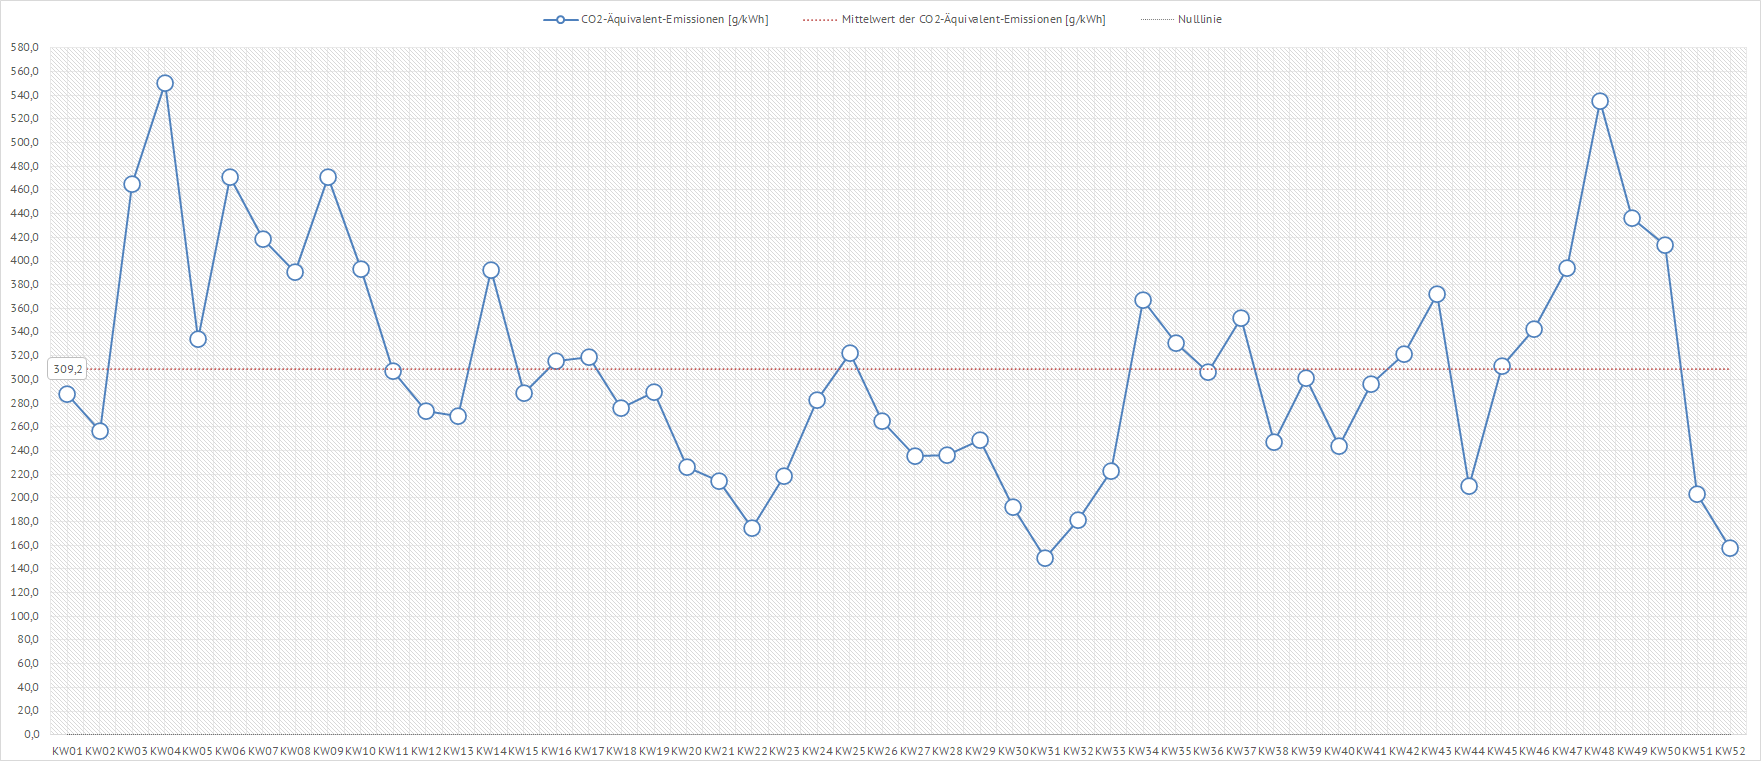Viewport: 1761px width, 761px height.
Task: Select the KW34 data point marker
Action: (x=1143, y=300)
